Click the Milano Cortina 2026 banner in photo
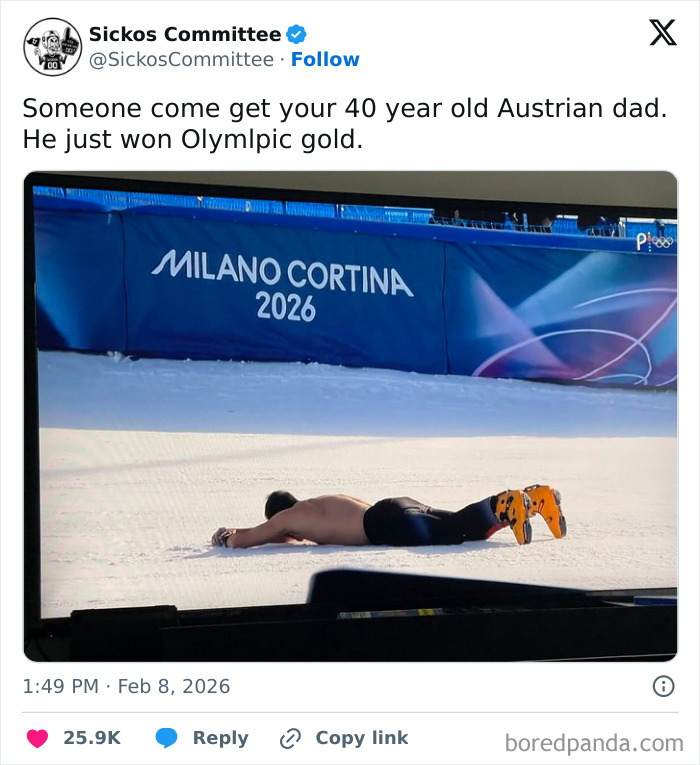Image resolution: width=700 pixels, height=765 pixels. pyautogui.click(x=283, y=285)
